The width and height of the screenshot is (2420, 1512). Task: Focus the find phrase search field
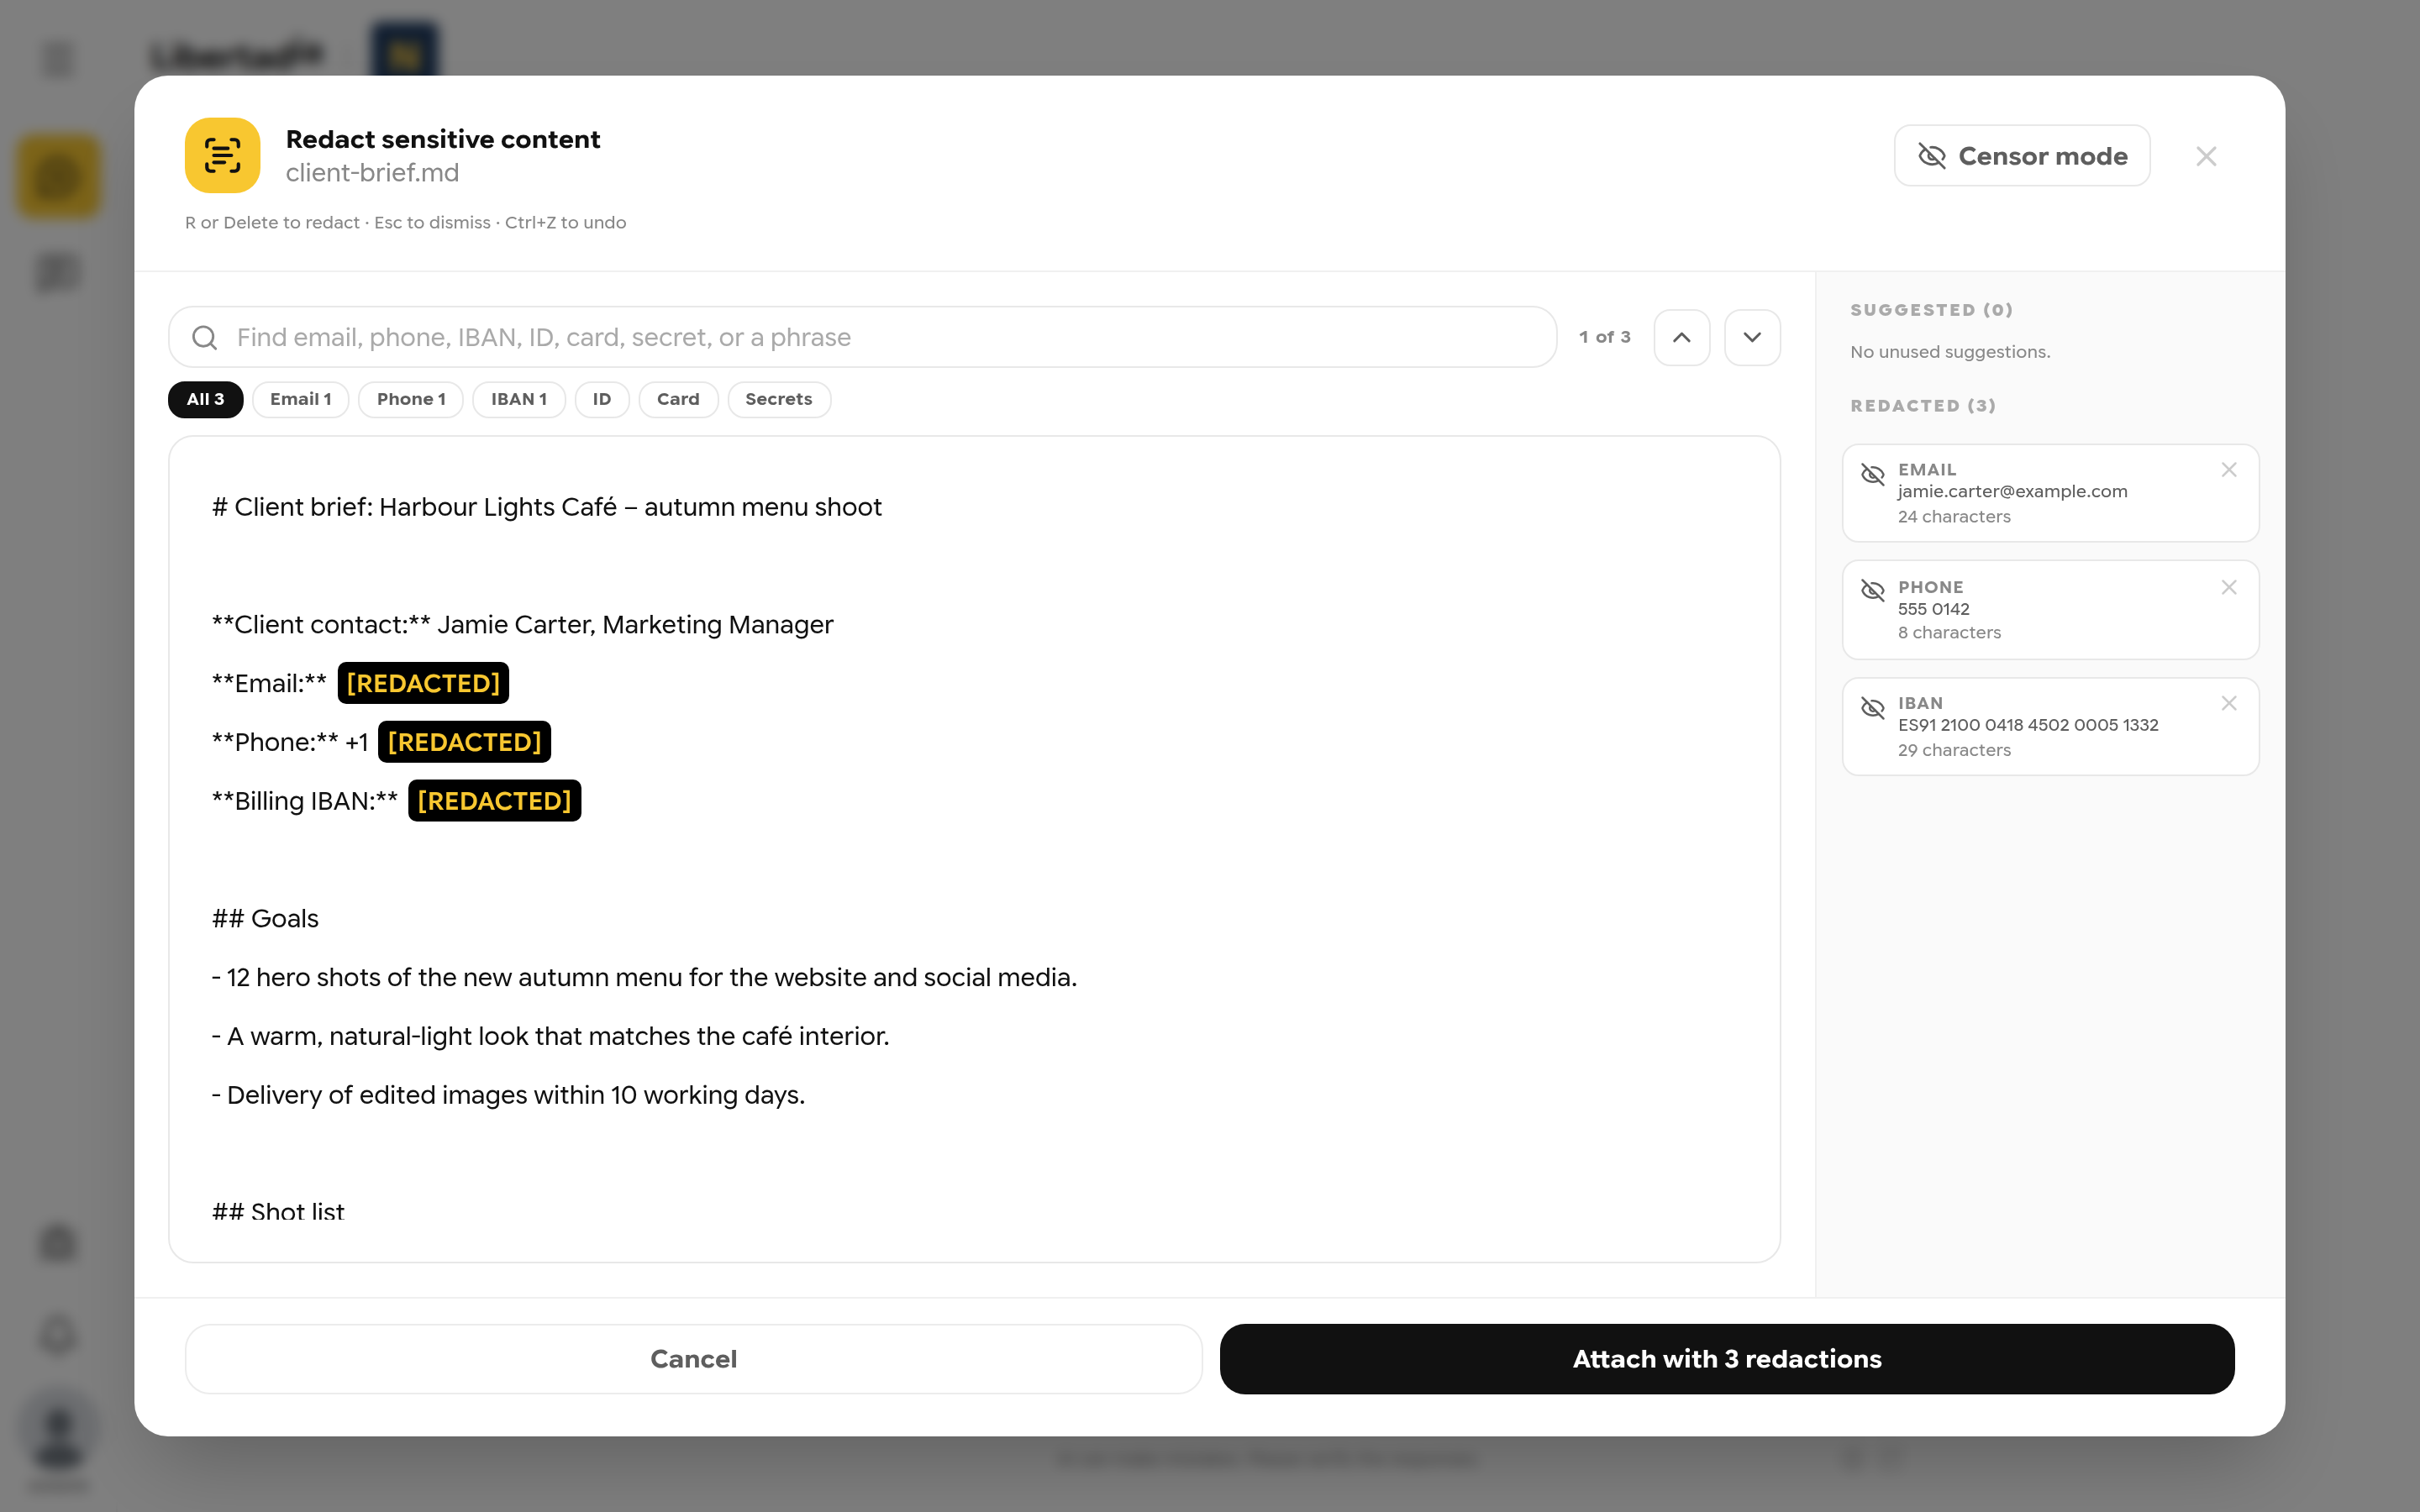click(x=862, y=337)
